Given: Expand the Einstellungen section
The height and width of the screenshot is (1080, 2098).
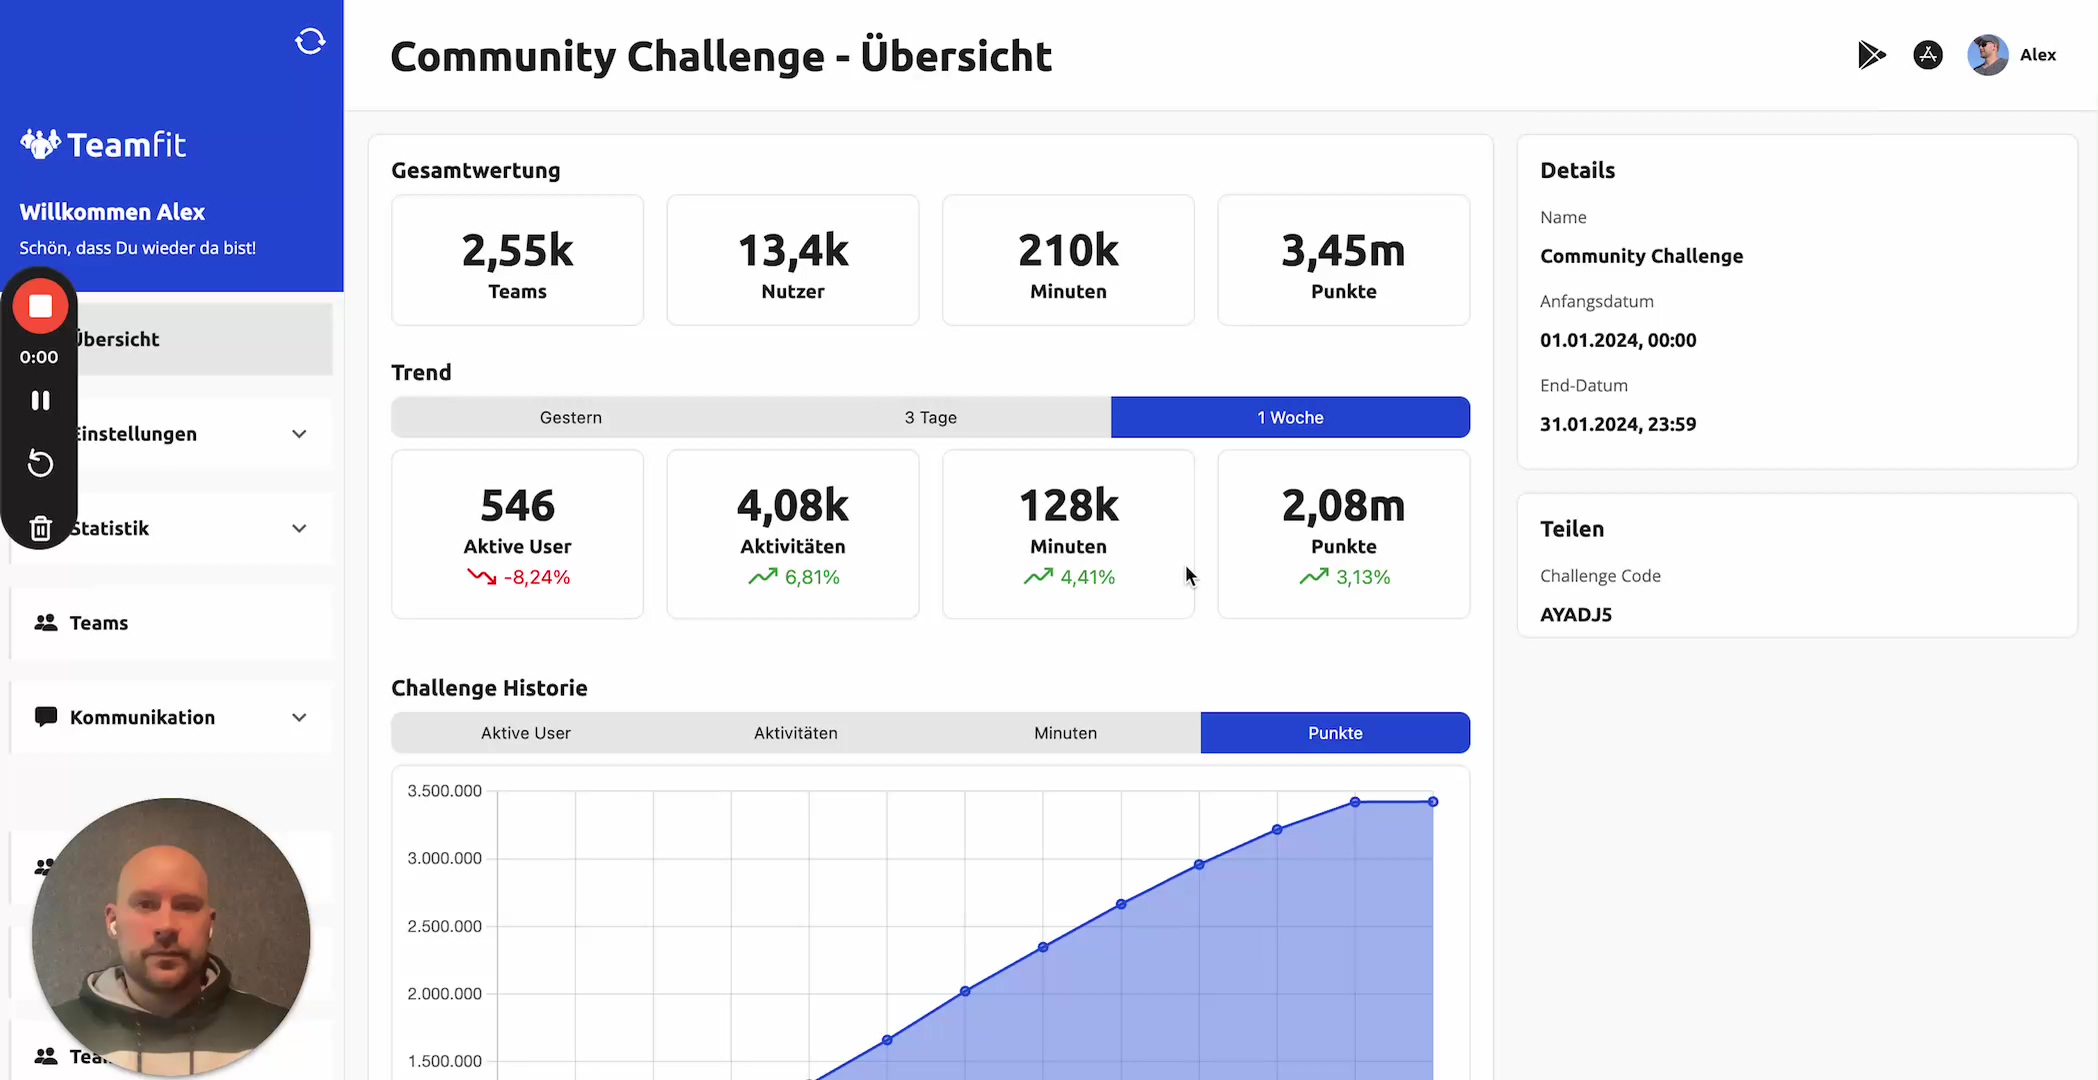Looking at the screenshot, I should (299, 433).
